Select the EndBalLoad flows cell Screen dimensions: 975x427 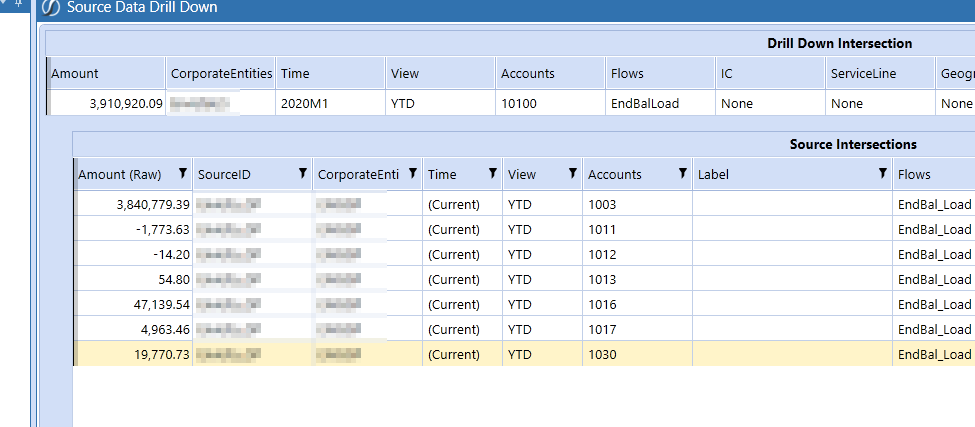(660, 103)
